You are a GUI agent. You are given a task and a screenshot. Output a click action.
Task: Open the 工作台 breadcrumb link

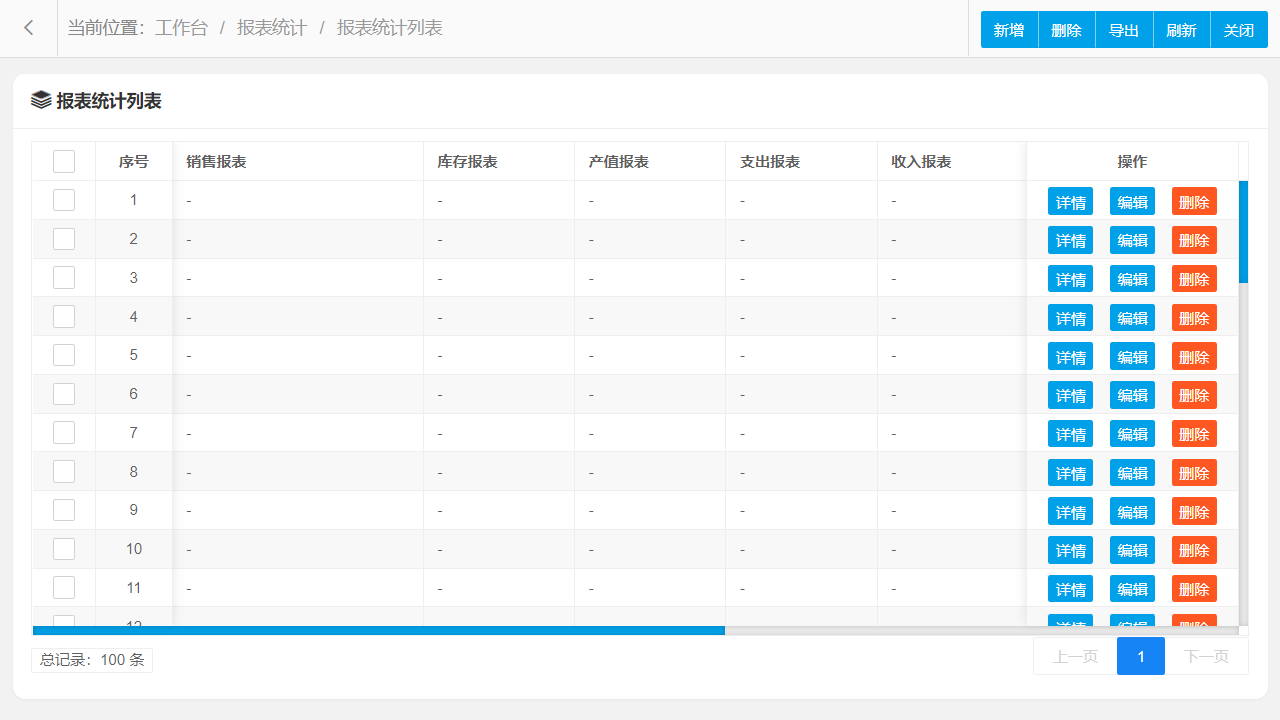tap(181, 28)
